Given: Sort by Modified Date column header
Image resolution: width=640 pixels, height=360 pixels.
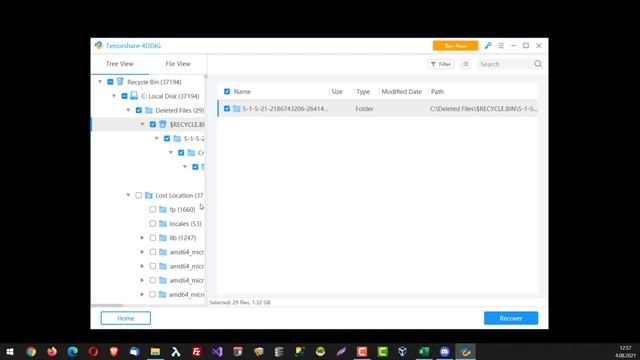Looking at the screenshot, I should (401, 91).
